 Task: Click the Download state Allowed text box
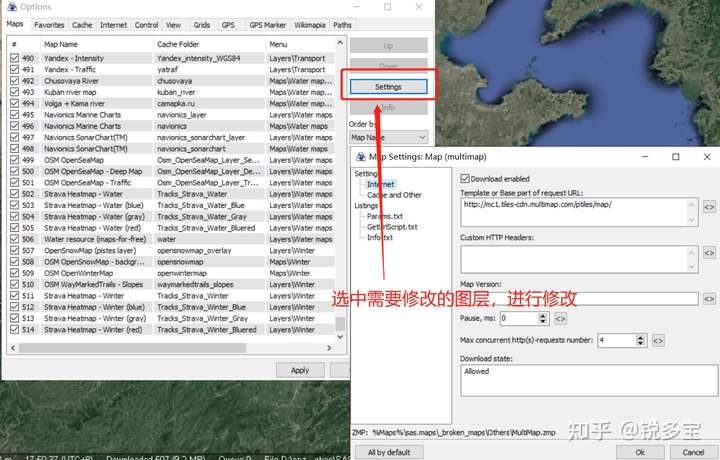[589, 381]
